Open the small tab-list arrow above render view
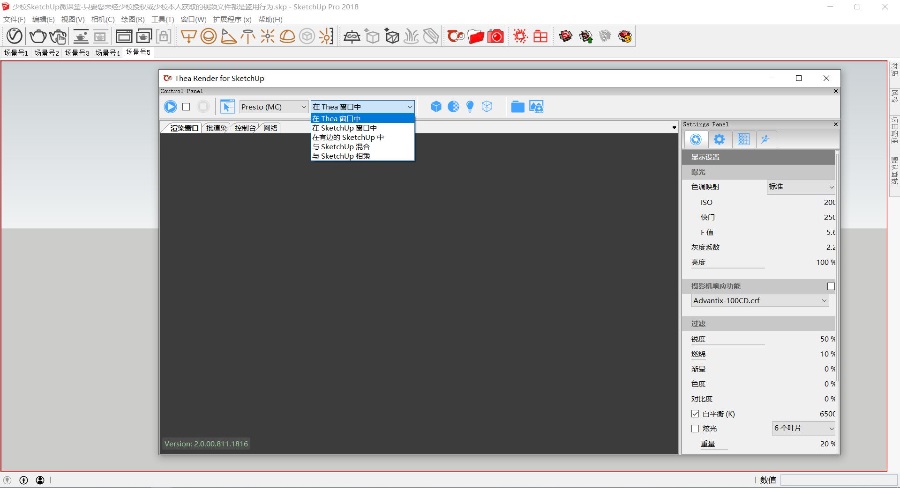This screenshot has height=488, width=900. [674, 127]
